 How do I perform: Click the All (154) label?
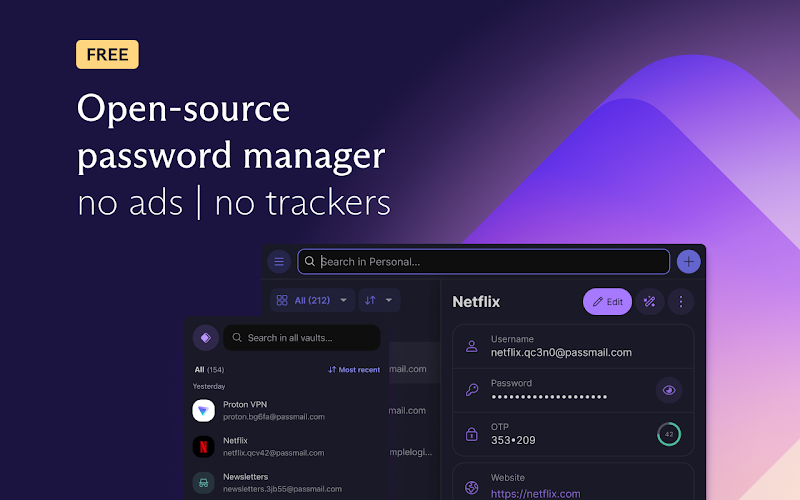[209, 370]
